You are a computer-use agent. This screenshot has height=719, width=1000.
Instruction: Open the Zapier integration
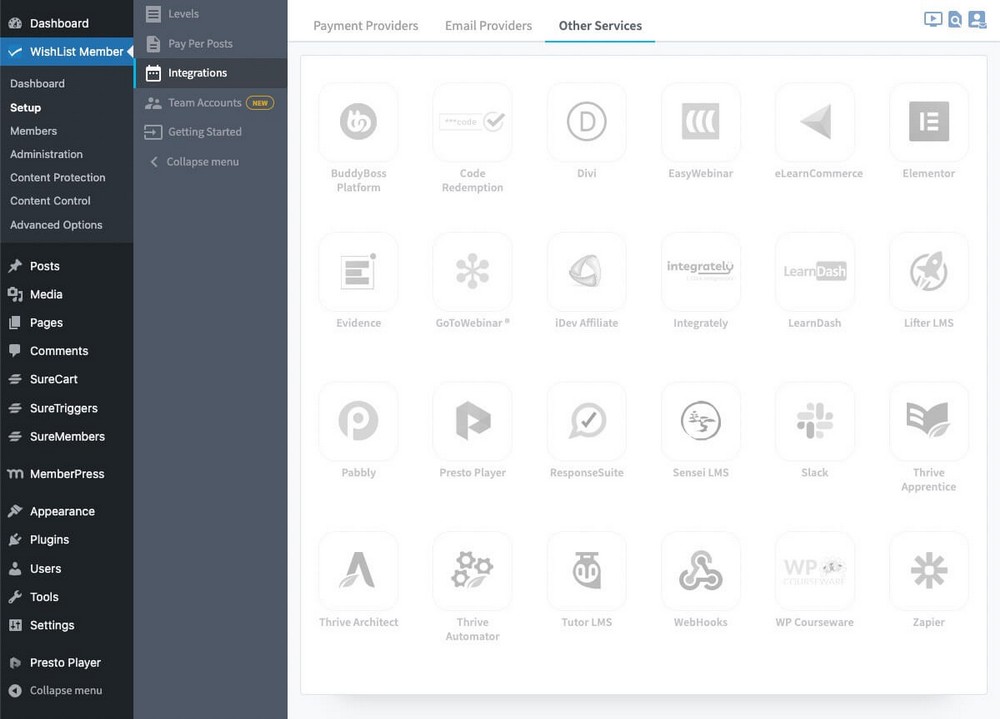tap(929, 570)
